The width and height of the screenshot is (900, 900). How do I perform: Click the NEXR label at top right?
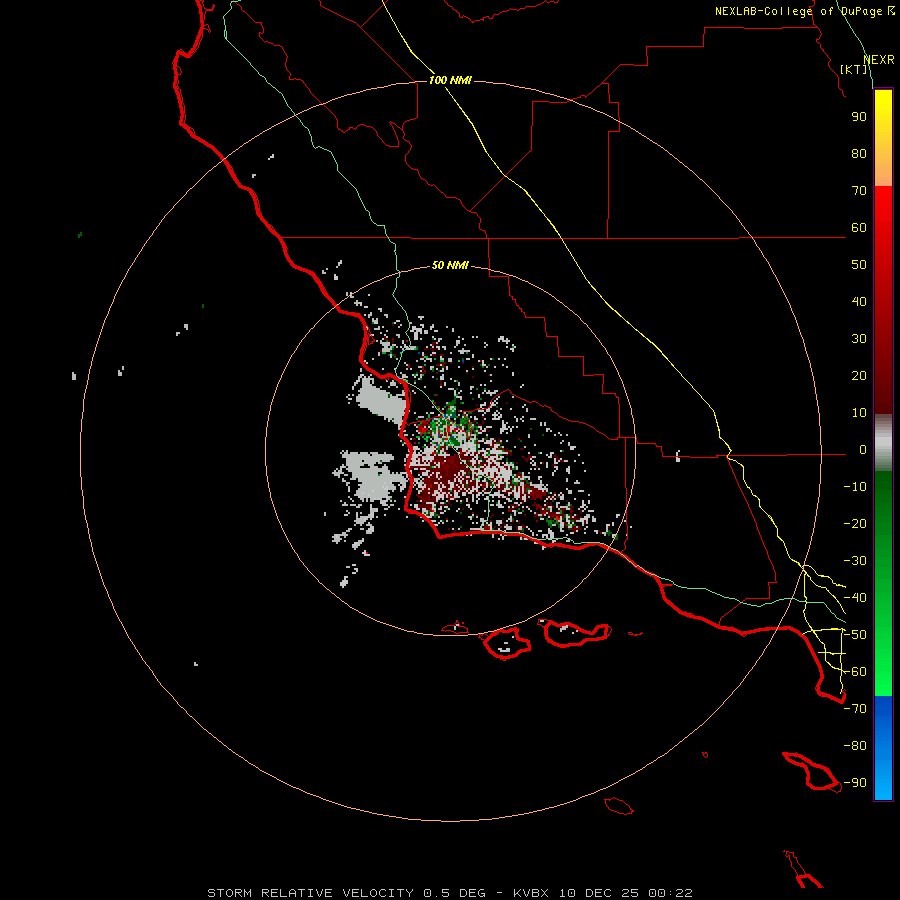click(x=879, y=60)
